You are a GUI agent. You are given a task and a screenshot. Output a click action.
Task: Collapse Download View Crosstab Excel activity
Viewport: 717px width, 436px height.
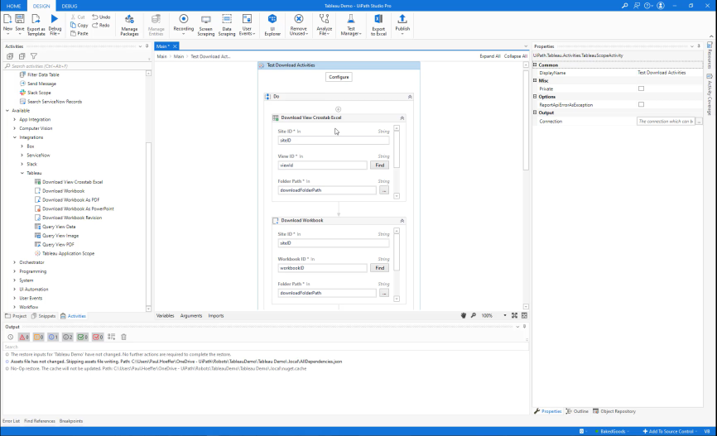tap(402, 118)
